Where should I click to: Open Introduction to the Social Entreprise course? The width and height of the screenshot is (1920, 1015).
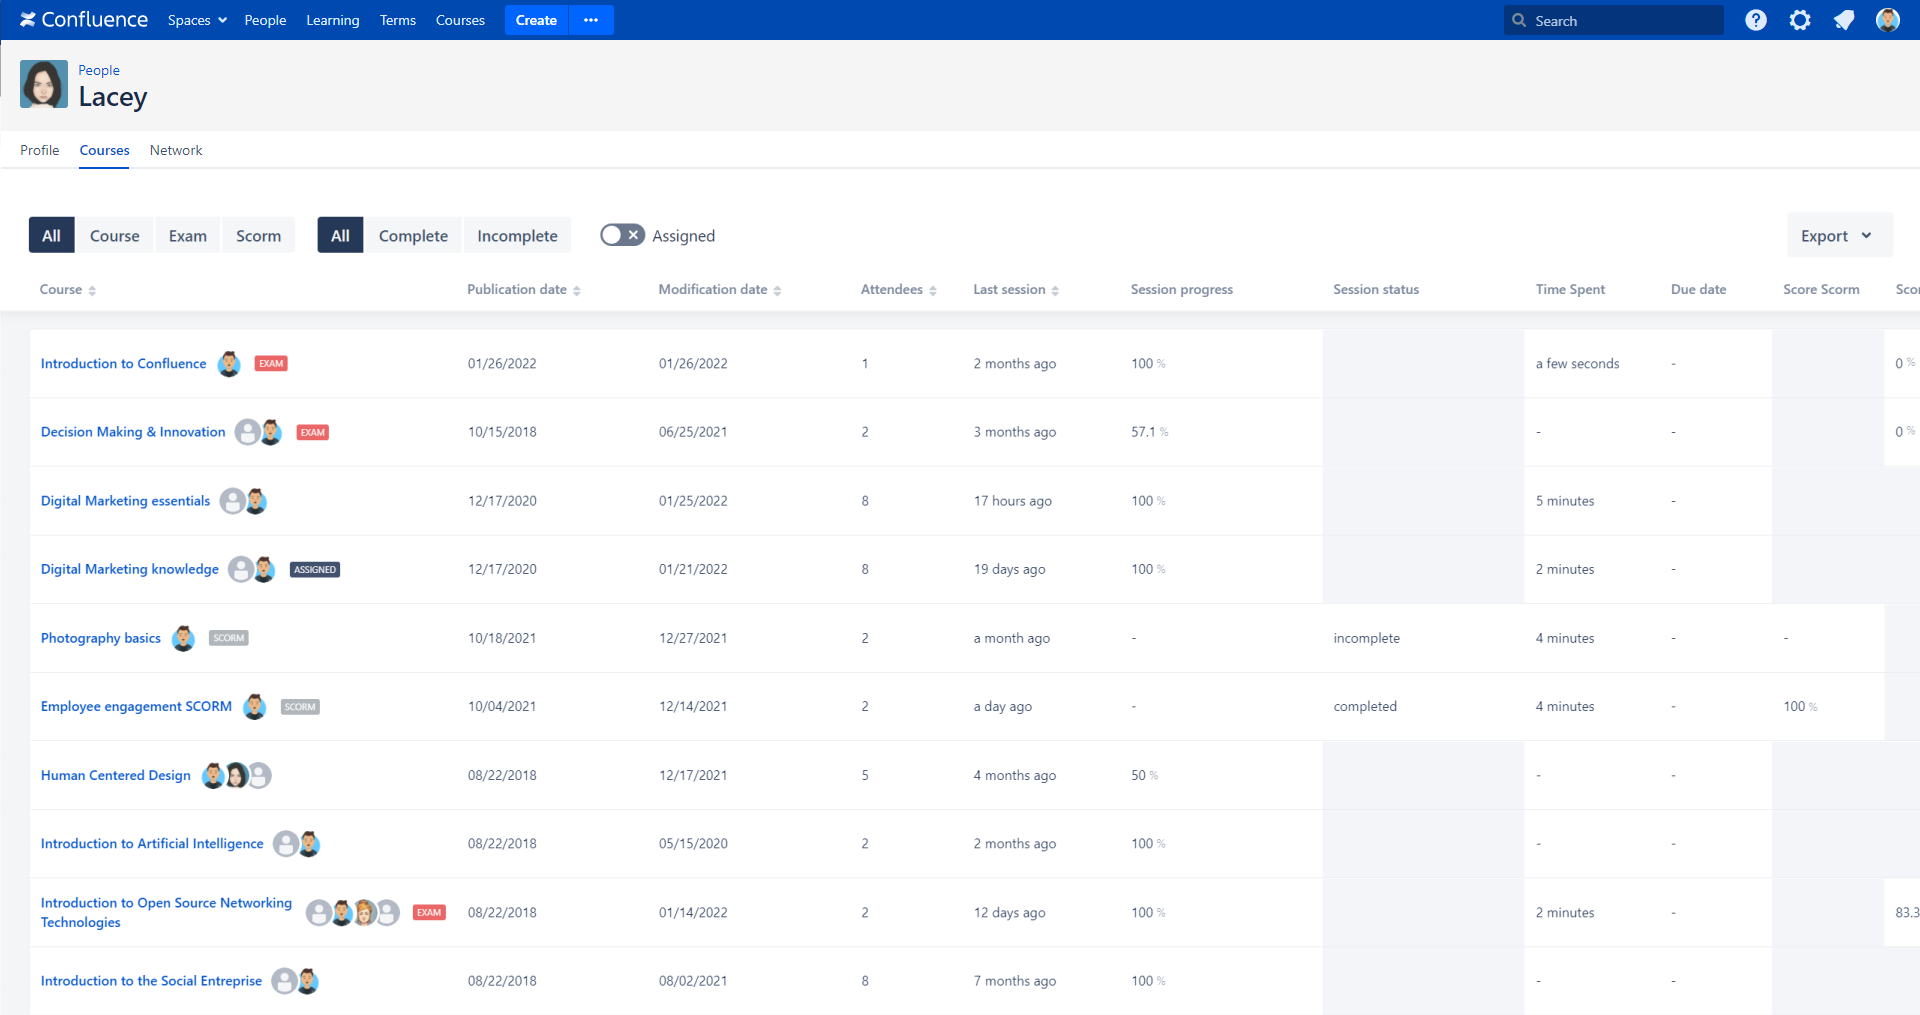152,981
